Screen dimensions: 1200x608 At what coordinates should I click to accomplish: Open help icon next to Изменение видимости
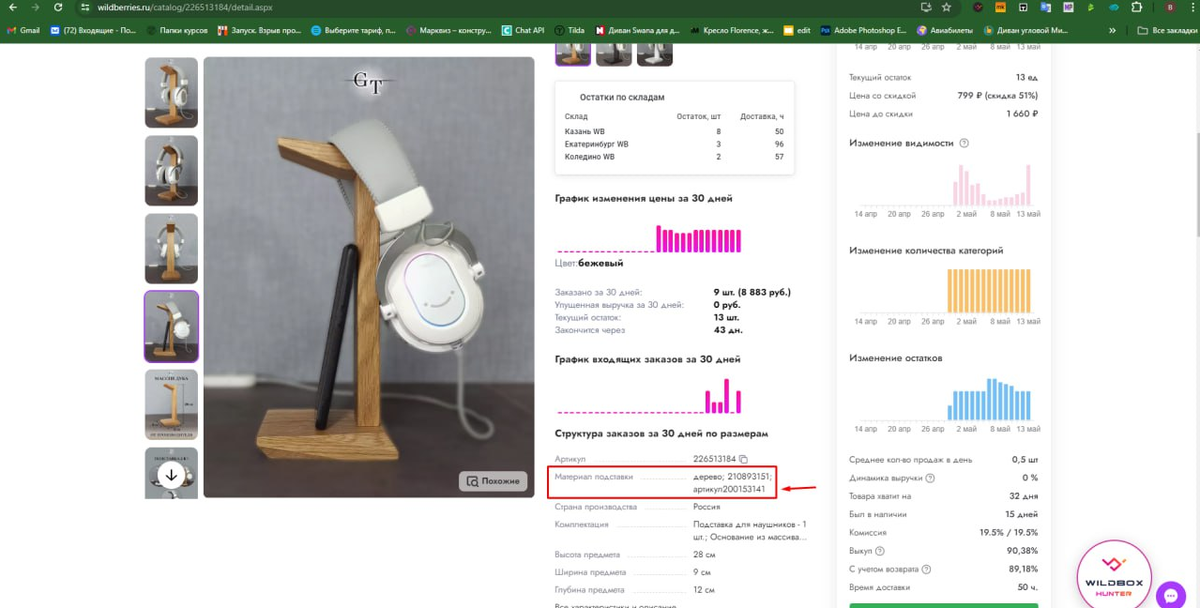coord(964,143)
